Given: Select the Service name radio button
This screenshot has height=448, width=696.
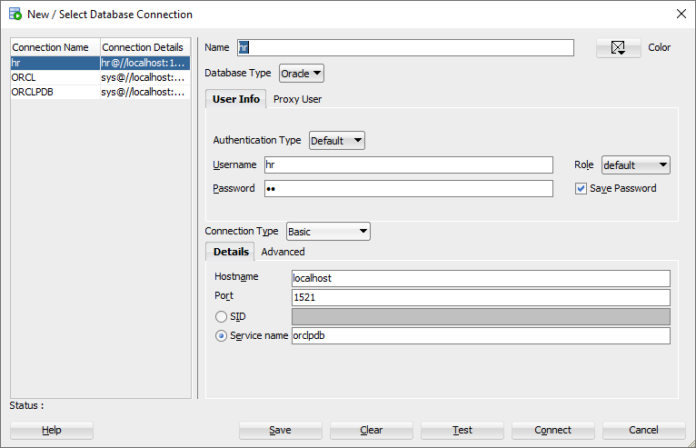Looking at the screenshot, I should 221,336.
